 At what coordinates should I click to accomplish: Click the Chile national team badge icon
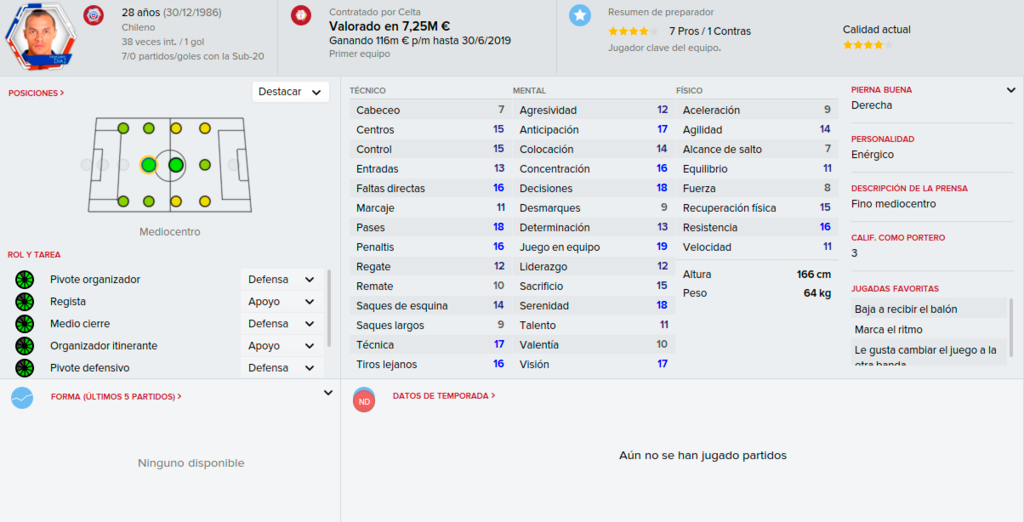(x=93, y=15)
